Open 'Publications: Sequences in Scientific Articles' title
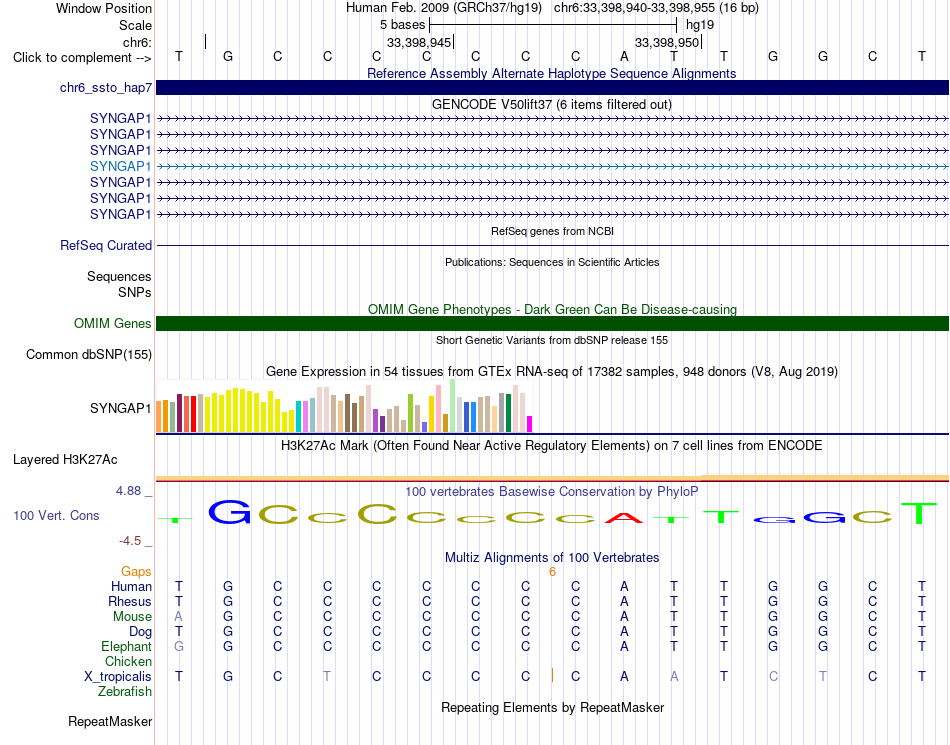This screenshot has height=745, width=950. click(552, 262)
